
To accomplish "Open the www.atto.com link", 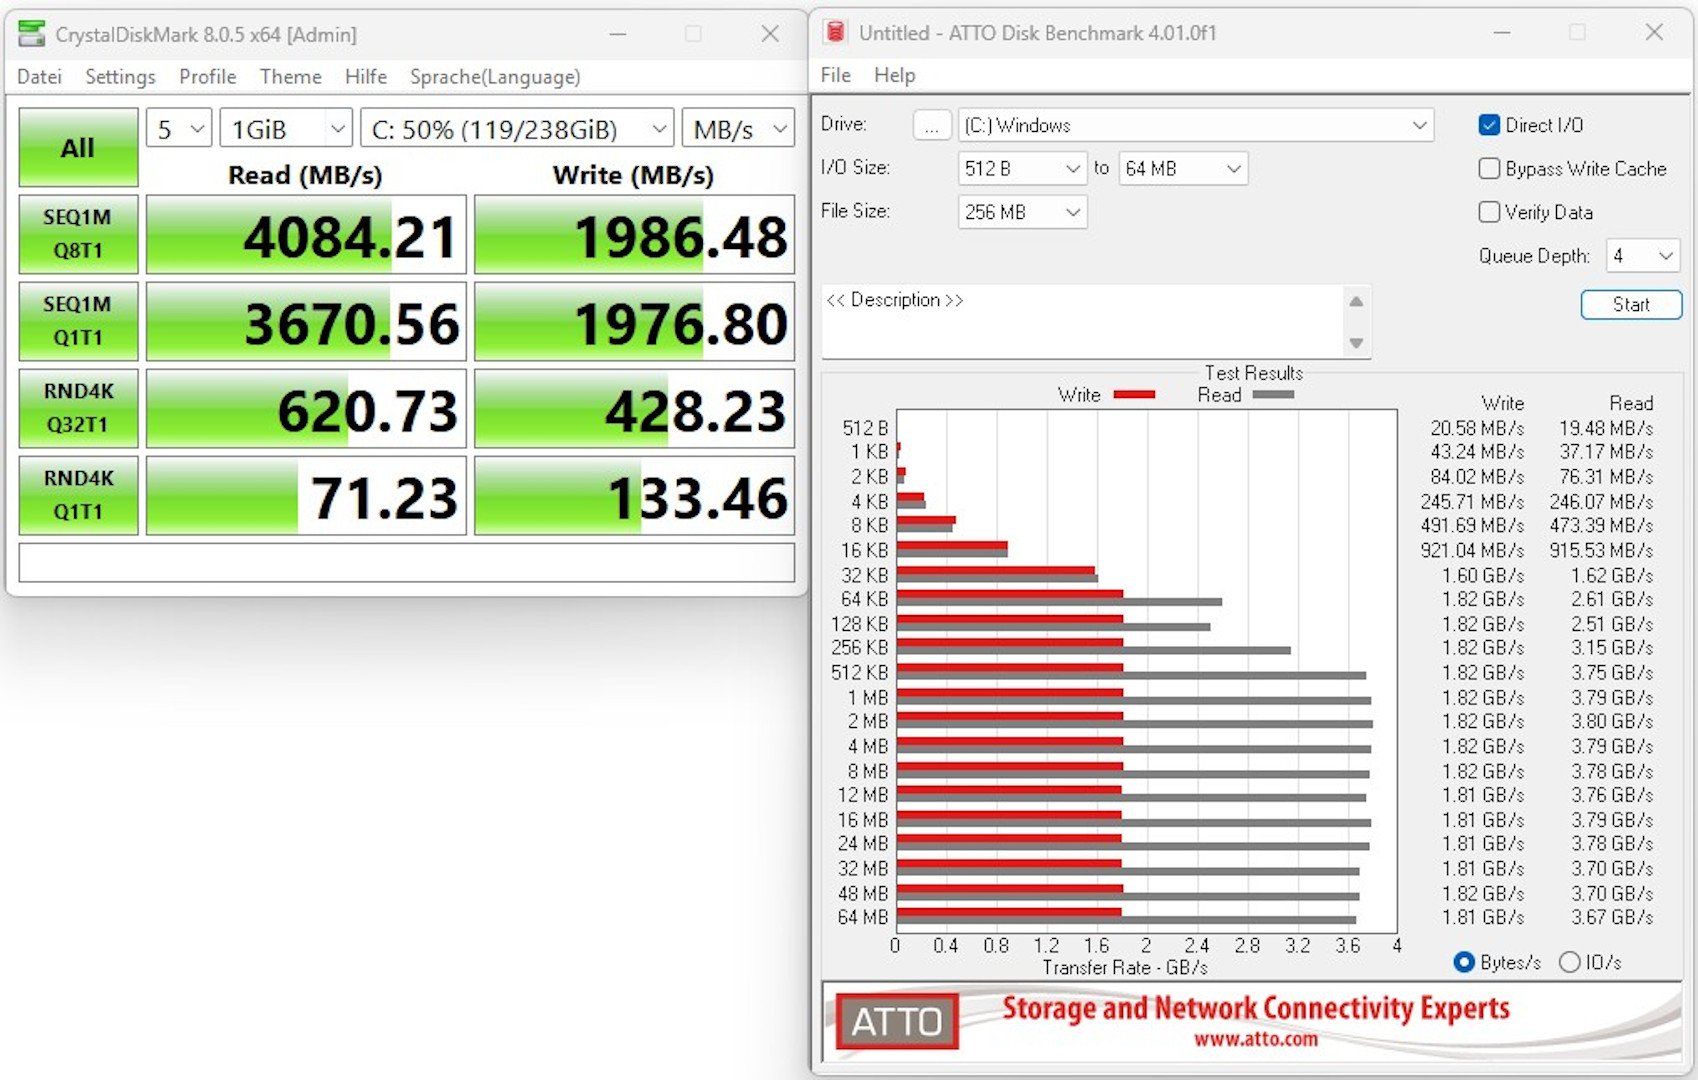I will point(1255,1040).
